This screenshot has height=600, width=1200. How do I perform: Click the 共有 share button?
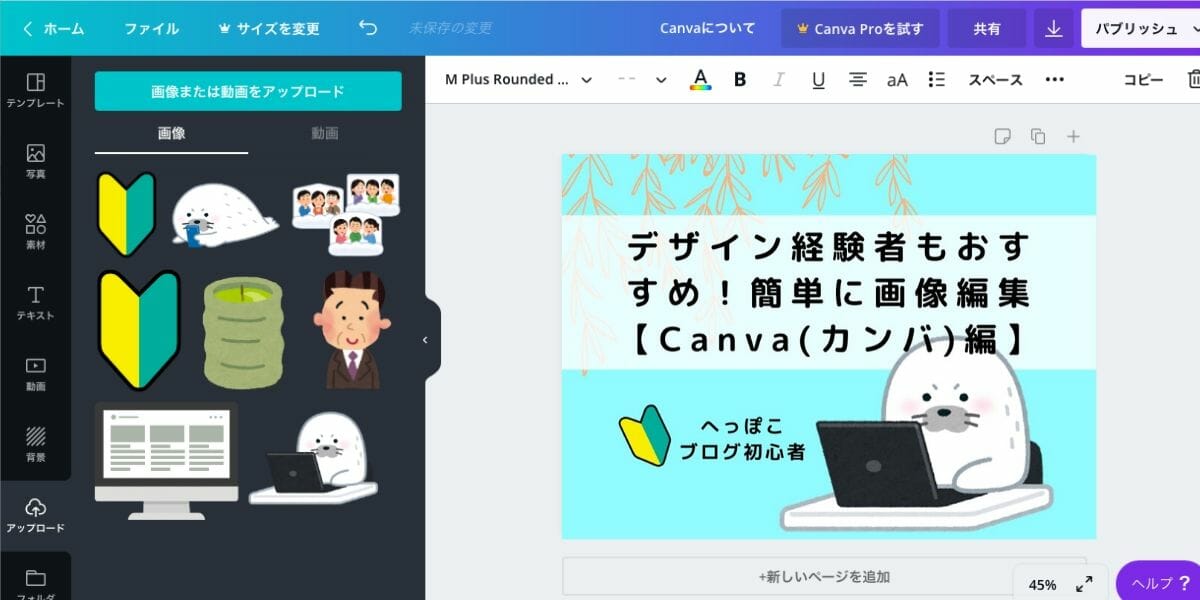click(x=987, y=28)
